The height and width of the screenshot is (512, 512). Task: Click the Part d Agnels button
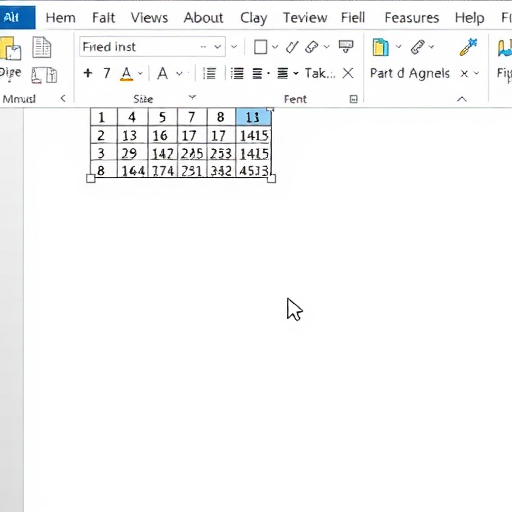point(410,73)
